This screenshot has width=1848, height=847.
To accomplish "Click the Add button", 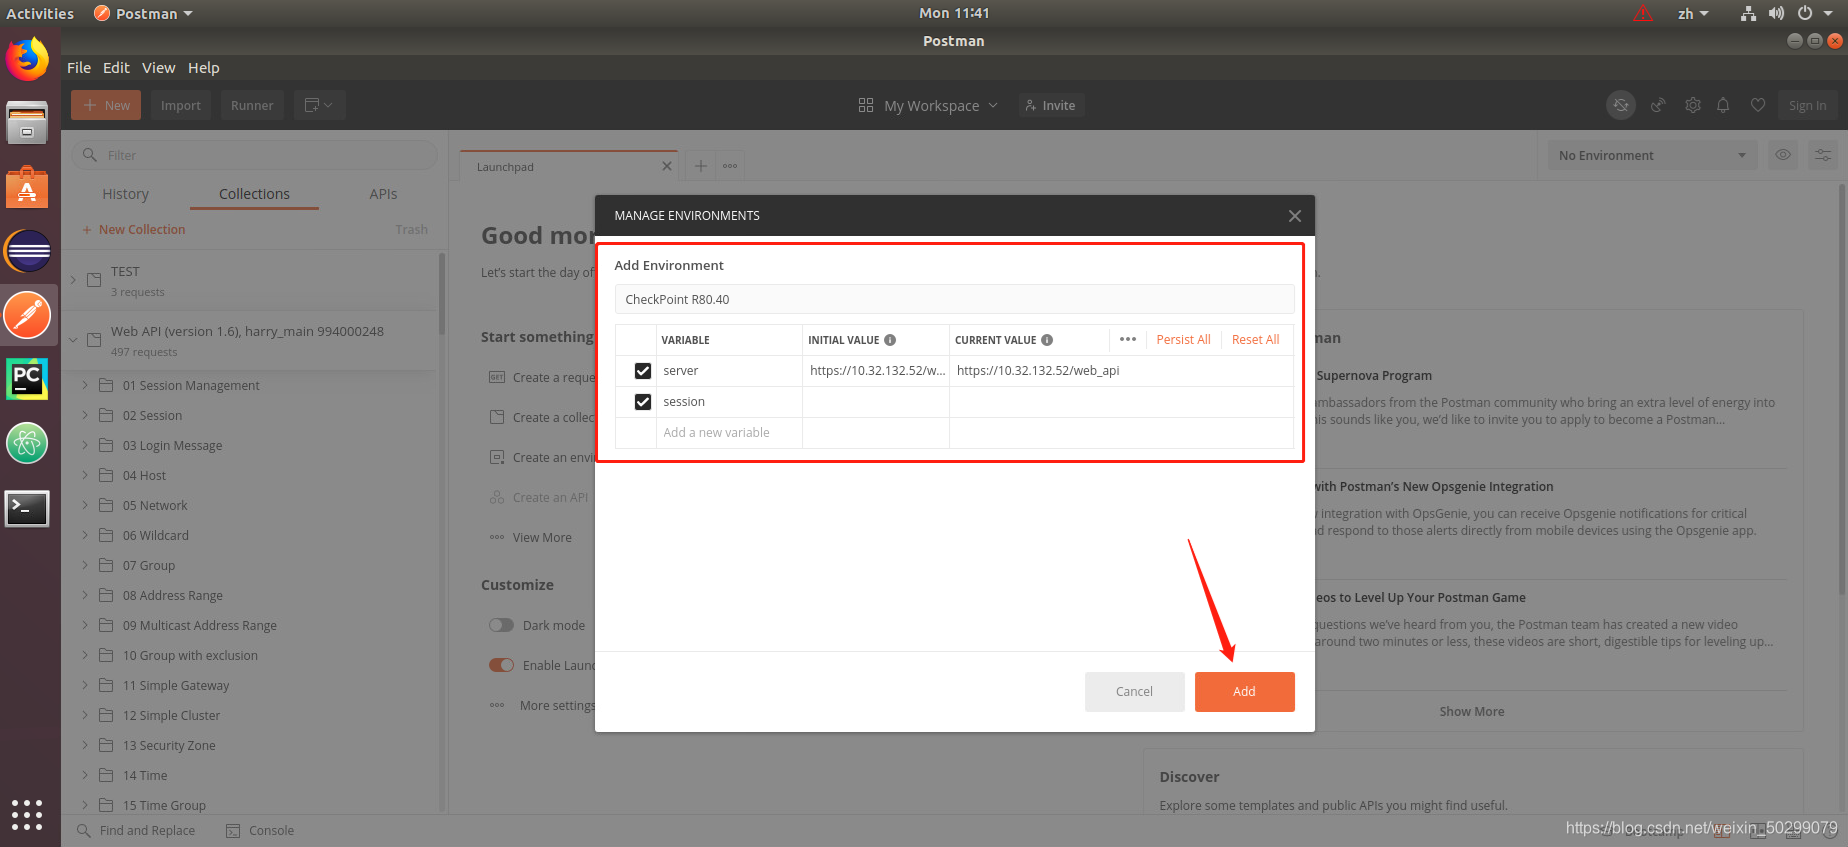I will point(1244,692).
